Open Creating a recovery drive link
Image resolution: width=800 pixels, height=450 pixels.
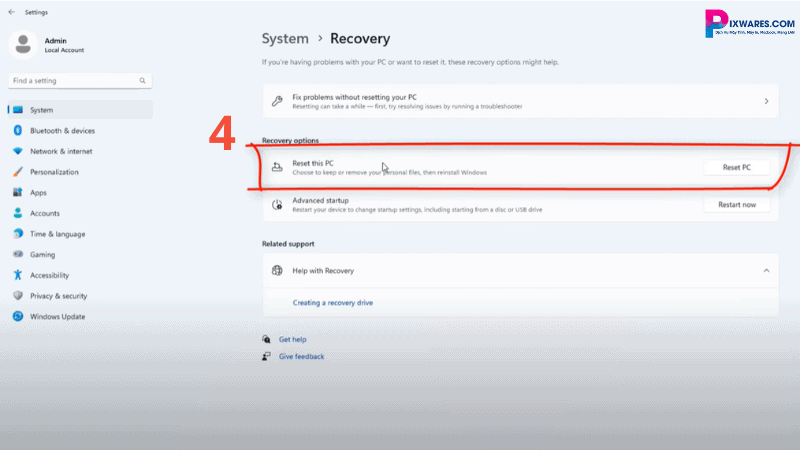[x=332, y=302]
